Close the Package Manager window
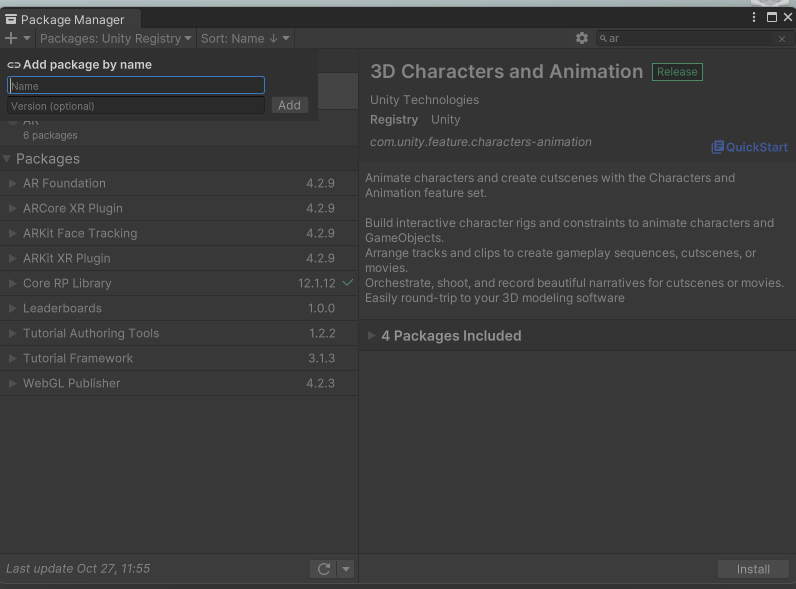The image size is (796, 589). tap(788, 17)
